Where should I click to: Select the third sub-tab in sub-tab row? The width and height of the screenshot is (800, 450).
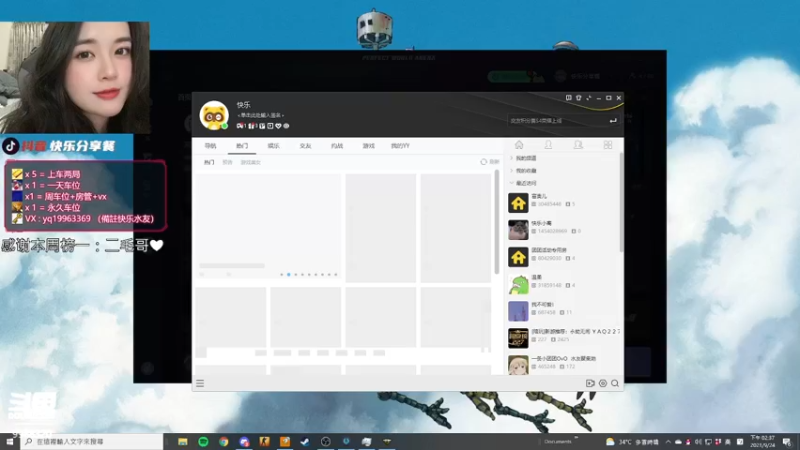click(x=251, y=162)
